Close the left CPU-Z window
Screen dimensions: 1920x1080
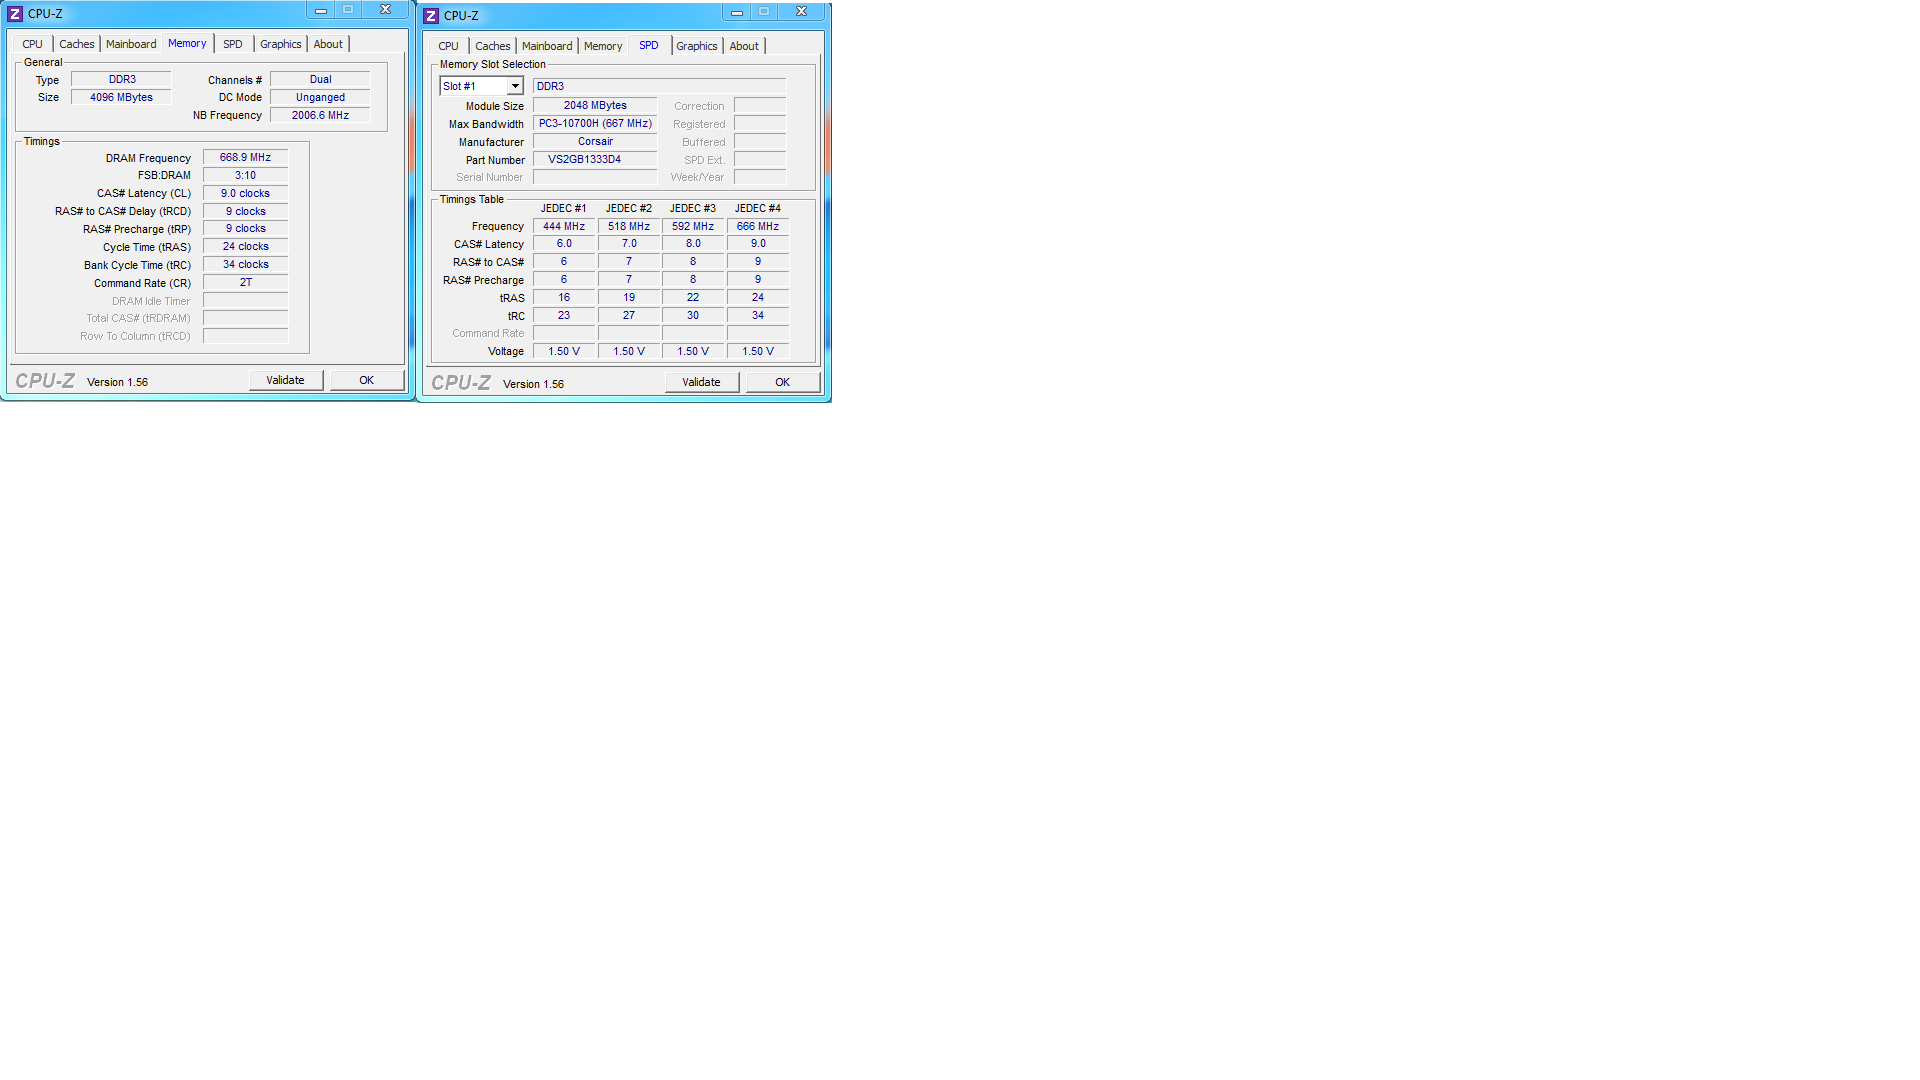point(385,10)
